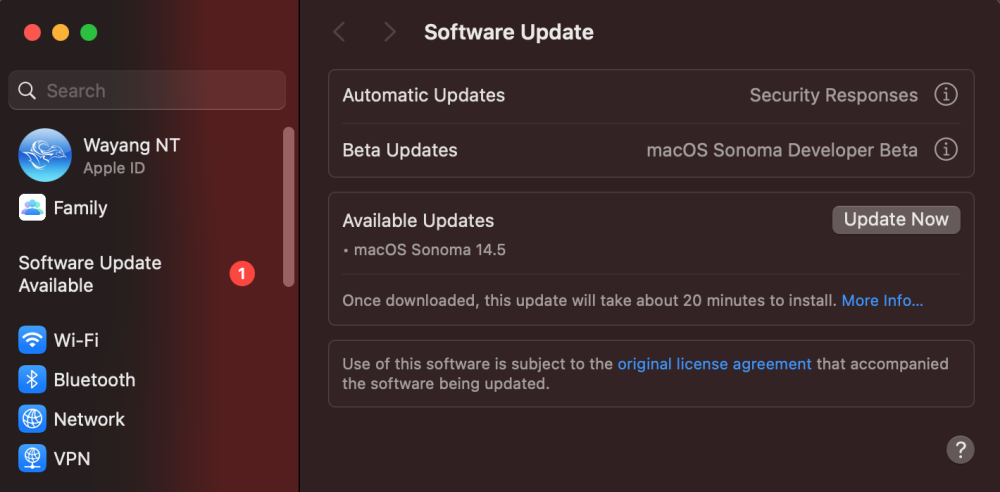Image resolution: width=1000 pixels, height=492 pixels.
Task: Click the Wayang NT profile avatar
Action: (45, 155)
